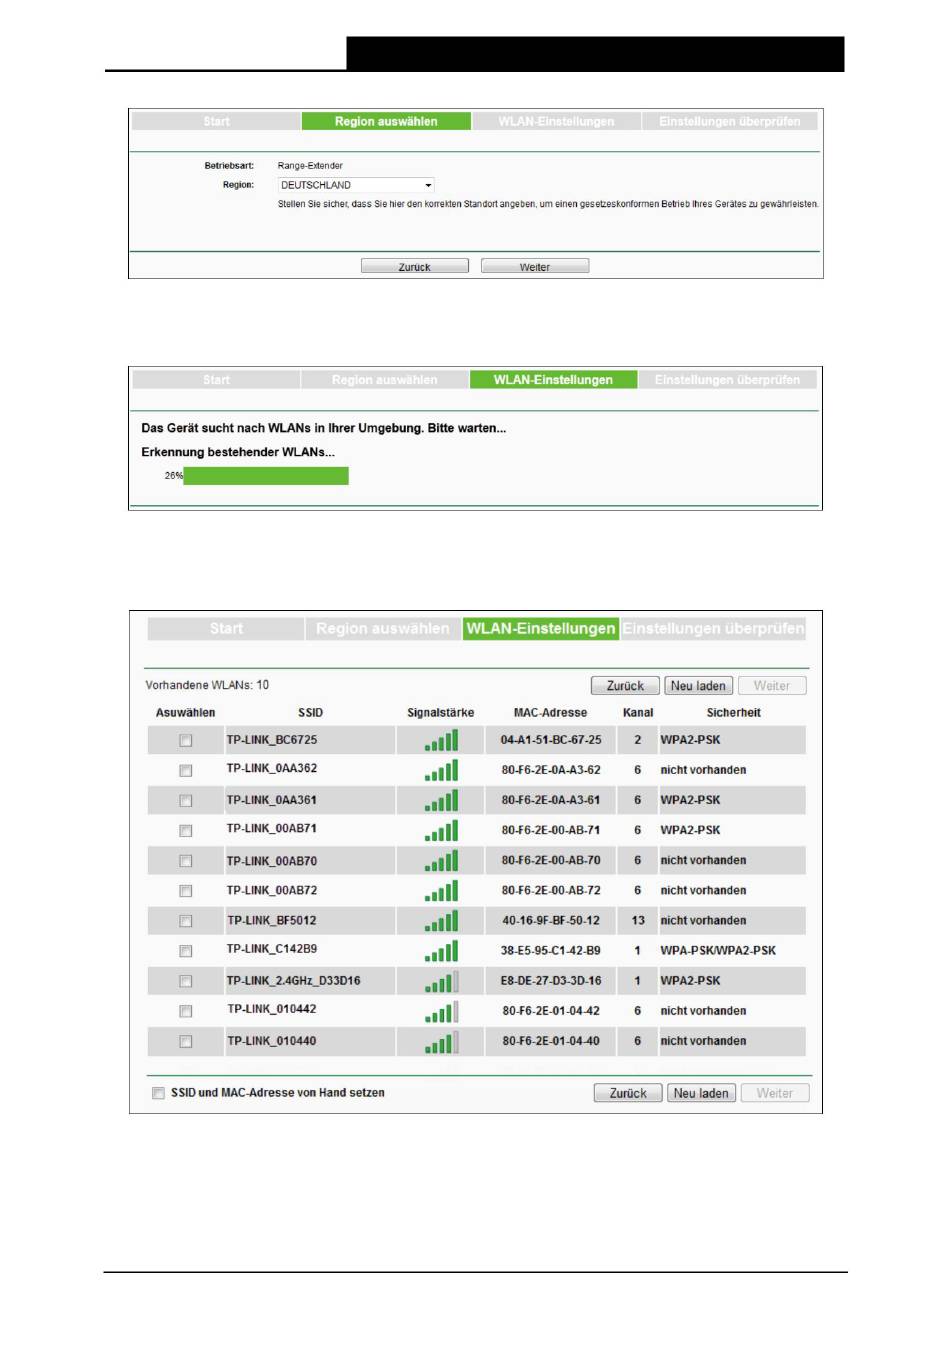Open the Region dropdown showing DEUTSCHLAND

tap(356, 185)
